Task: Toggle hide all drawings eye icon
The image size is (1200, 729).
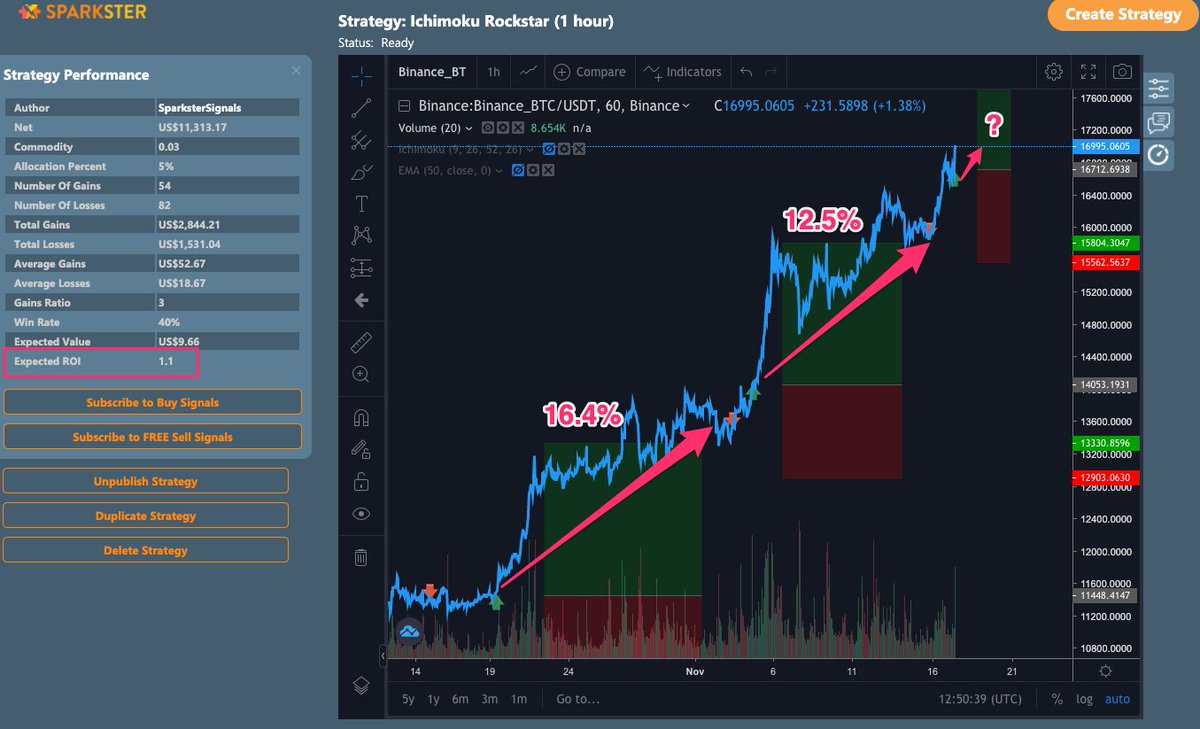Action: tap(362, 514)
